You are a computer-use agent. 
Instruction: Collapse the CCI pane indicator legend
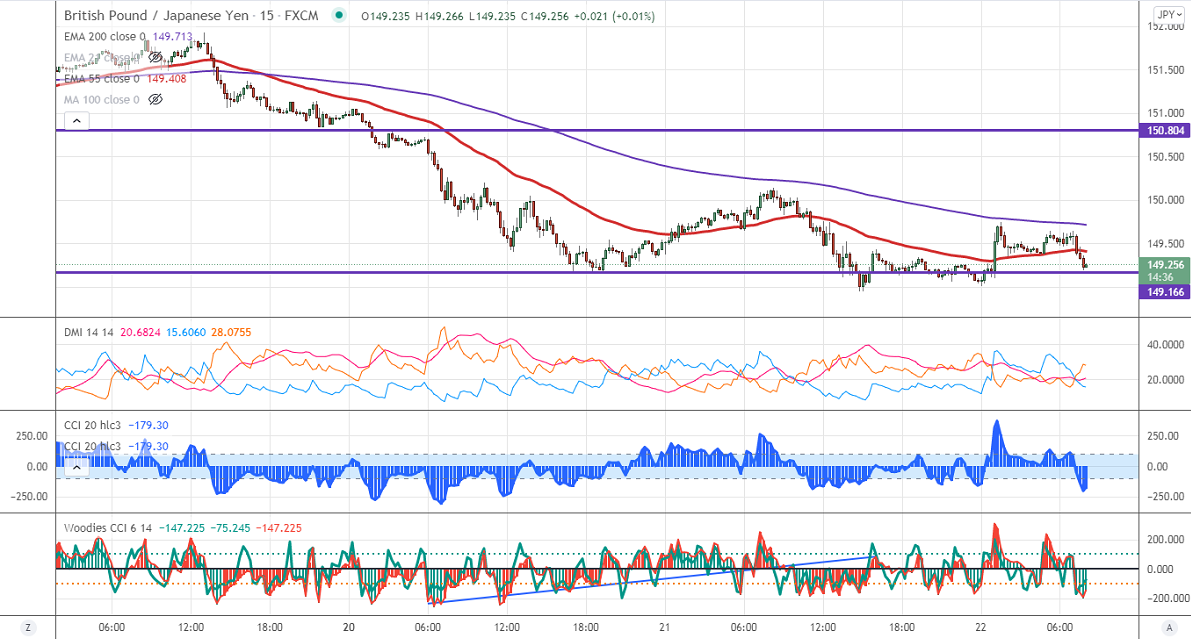pyautogui.click(x=77, y=468)
